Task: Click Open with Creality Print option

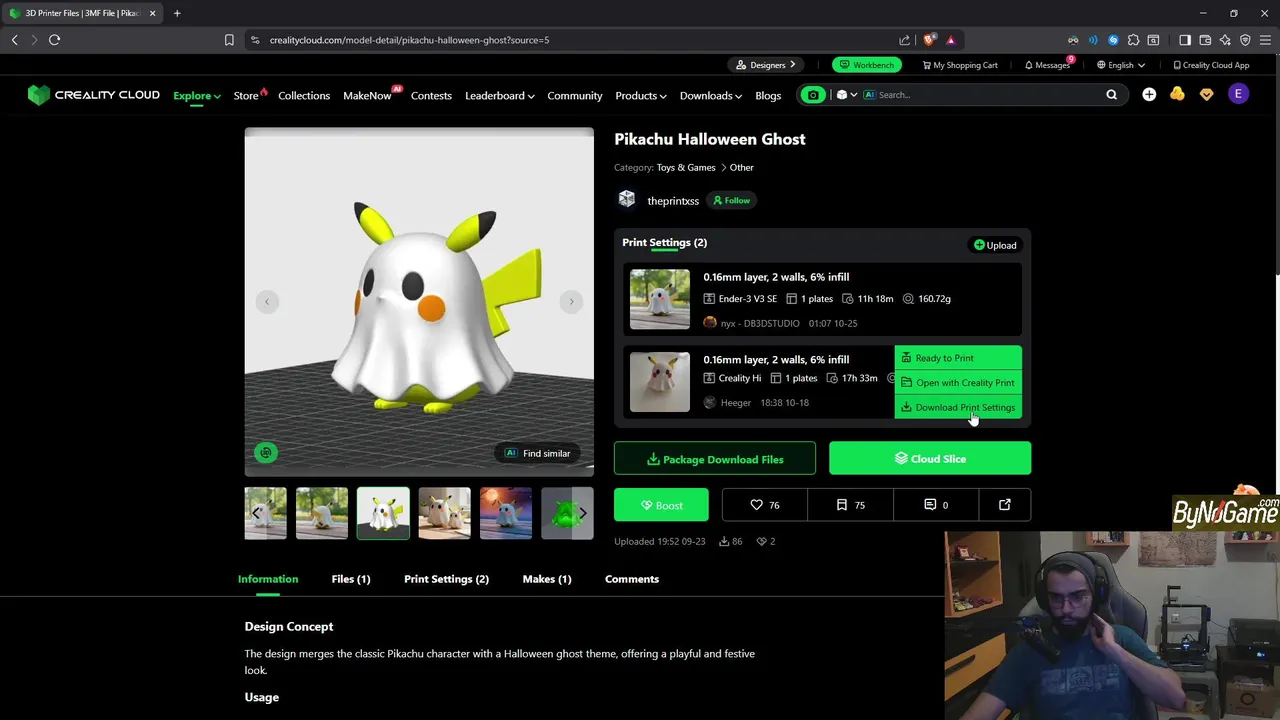Action: 958,382
